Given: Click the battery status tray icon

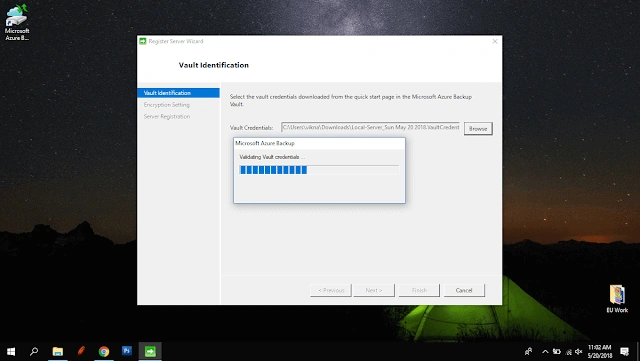Looking at the screenshot, I should click(x=557, y=352).
